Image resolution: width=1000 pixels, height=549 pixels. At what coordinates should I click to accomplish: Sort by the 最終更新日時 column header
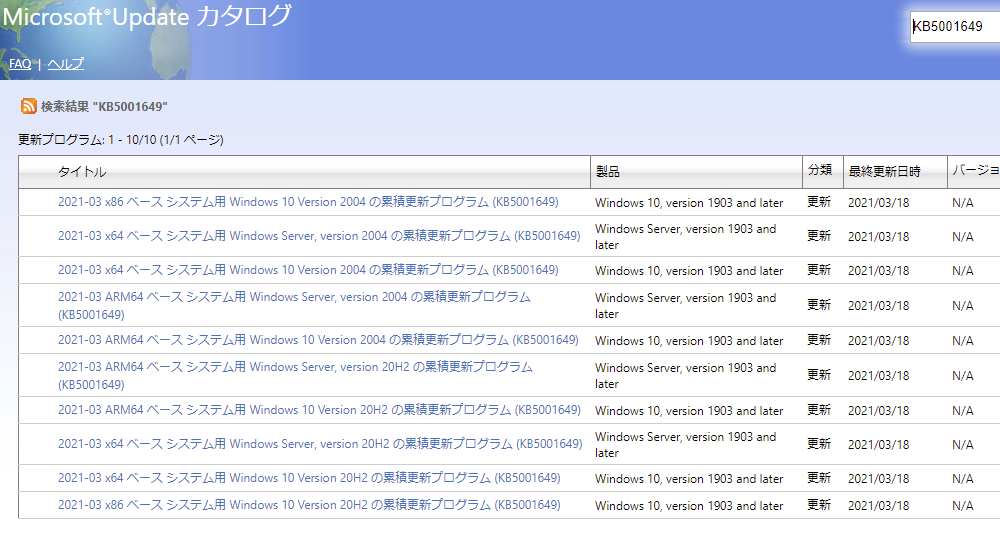point(885,172)
